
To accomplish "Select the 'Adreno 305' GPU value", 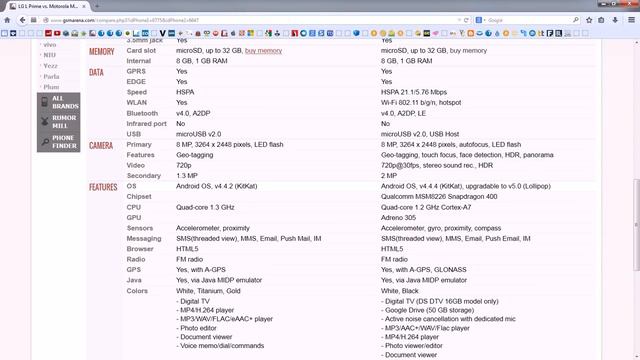I will (x=398, y=218).
